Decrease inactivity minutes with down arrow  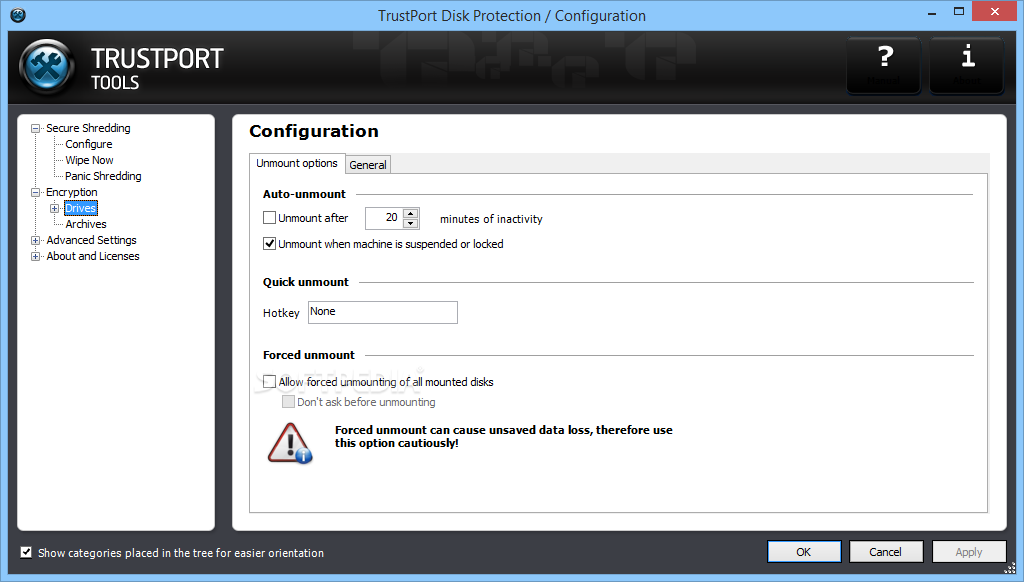coord(411,223)
